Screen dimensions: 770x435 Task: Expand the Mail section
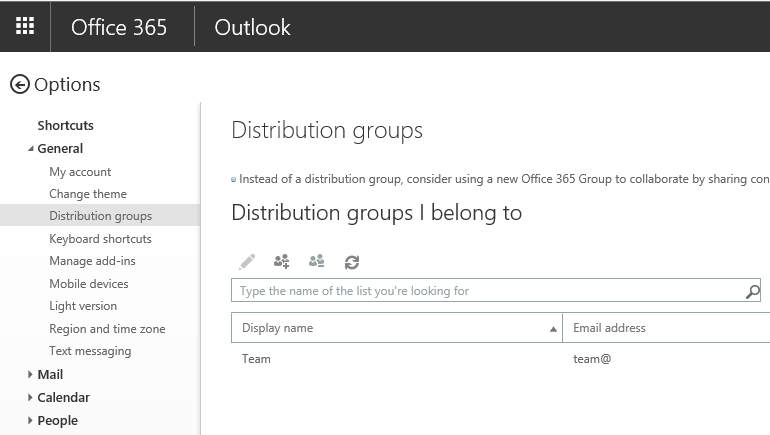point(30,375)
